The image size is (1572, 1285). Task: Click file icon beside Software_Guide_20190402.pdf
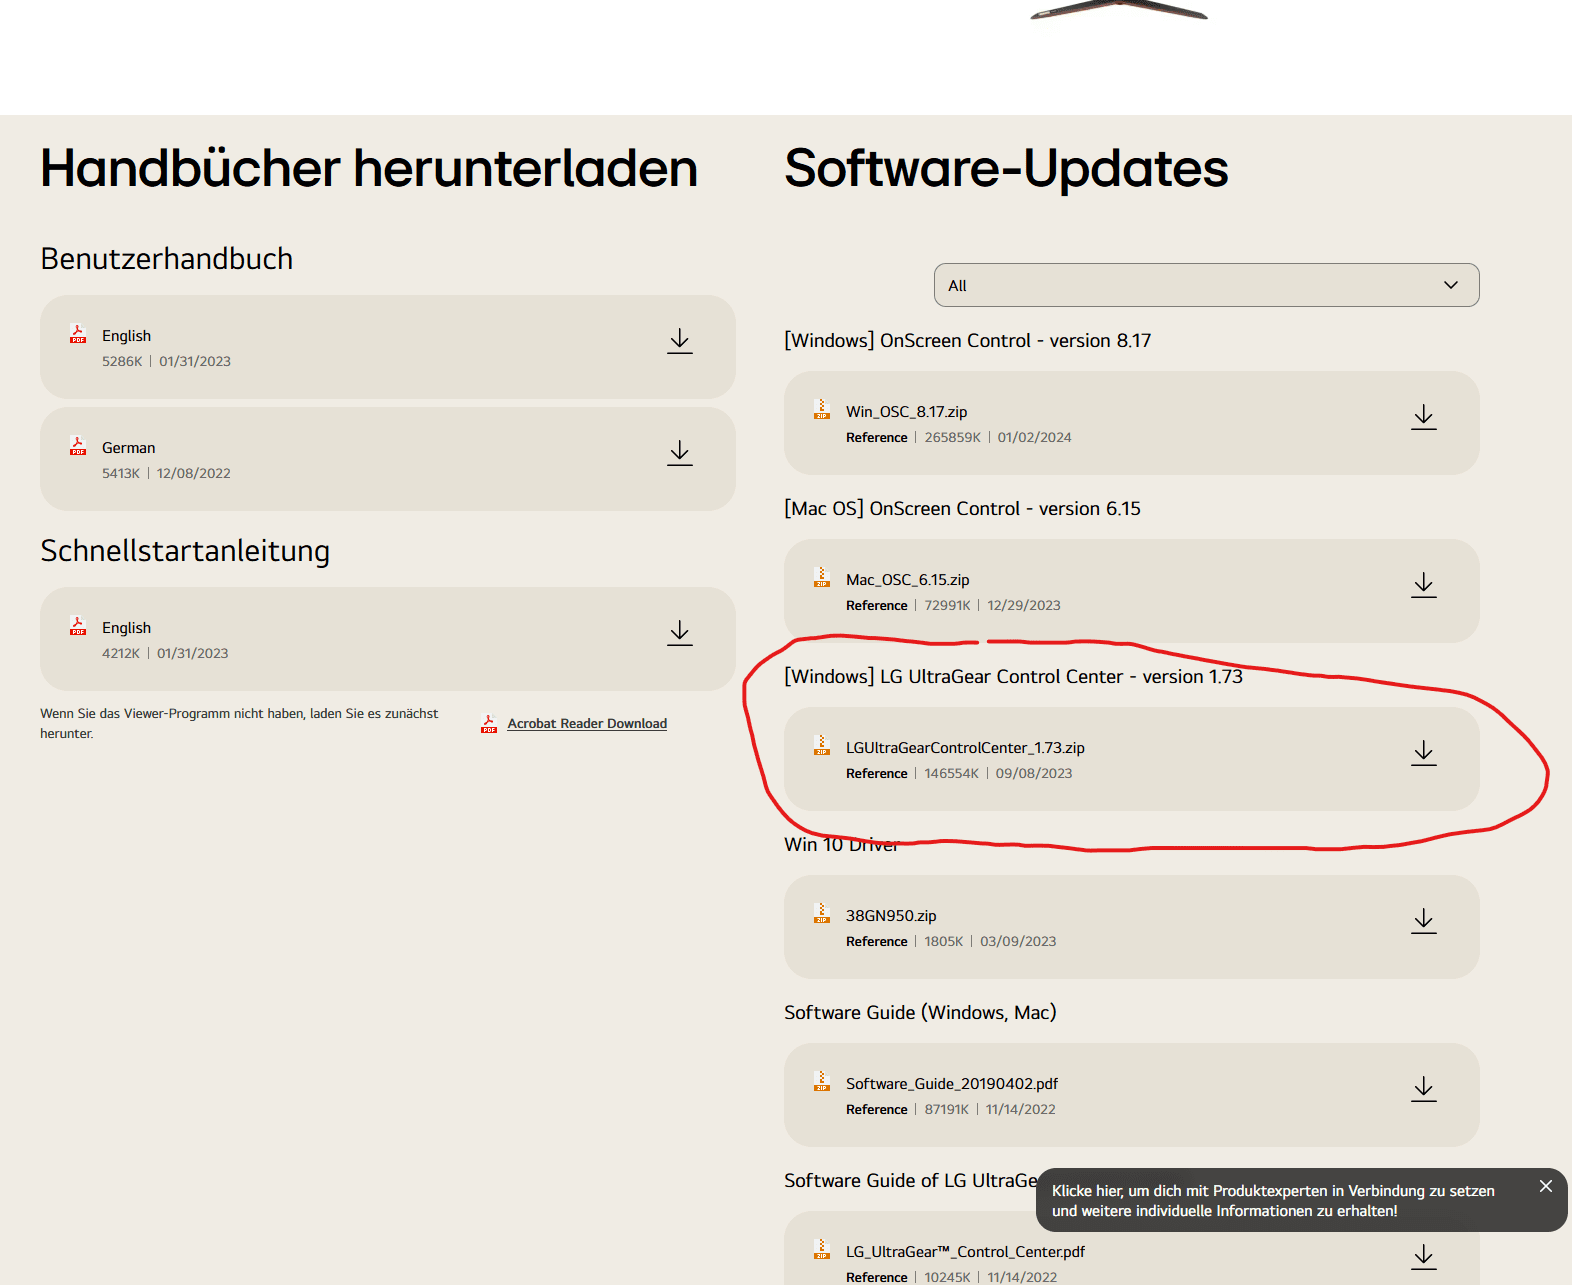[x=822, y=1082]
